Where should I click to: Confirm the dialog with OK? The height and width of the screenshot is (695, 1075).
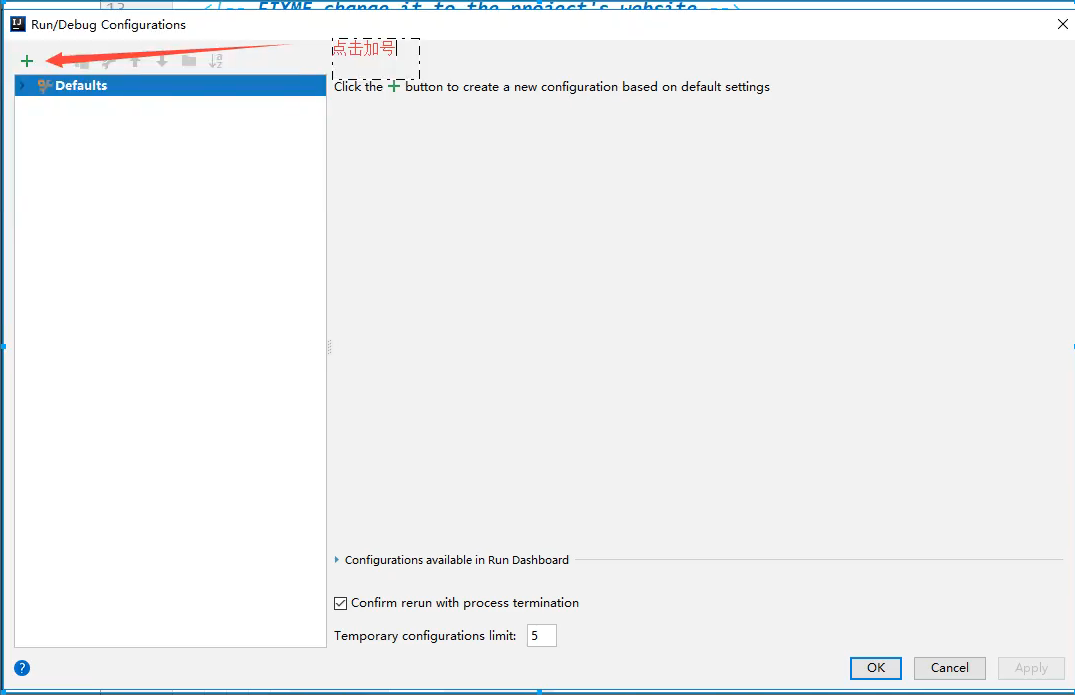pos(875,668)
